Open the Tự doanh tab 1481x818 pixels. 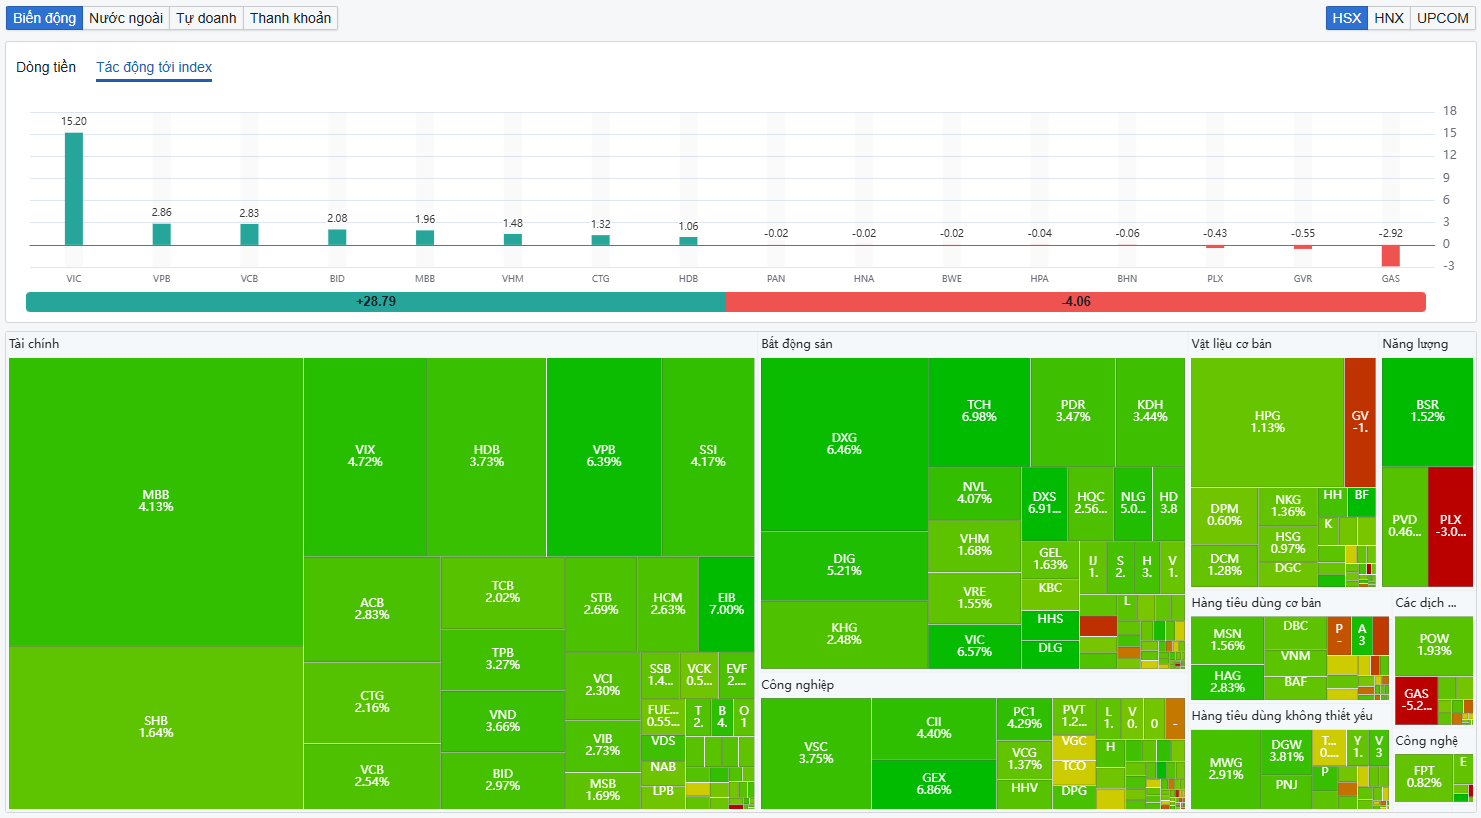[206, 18]
